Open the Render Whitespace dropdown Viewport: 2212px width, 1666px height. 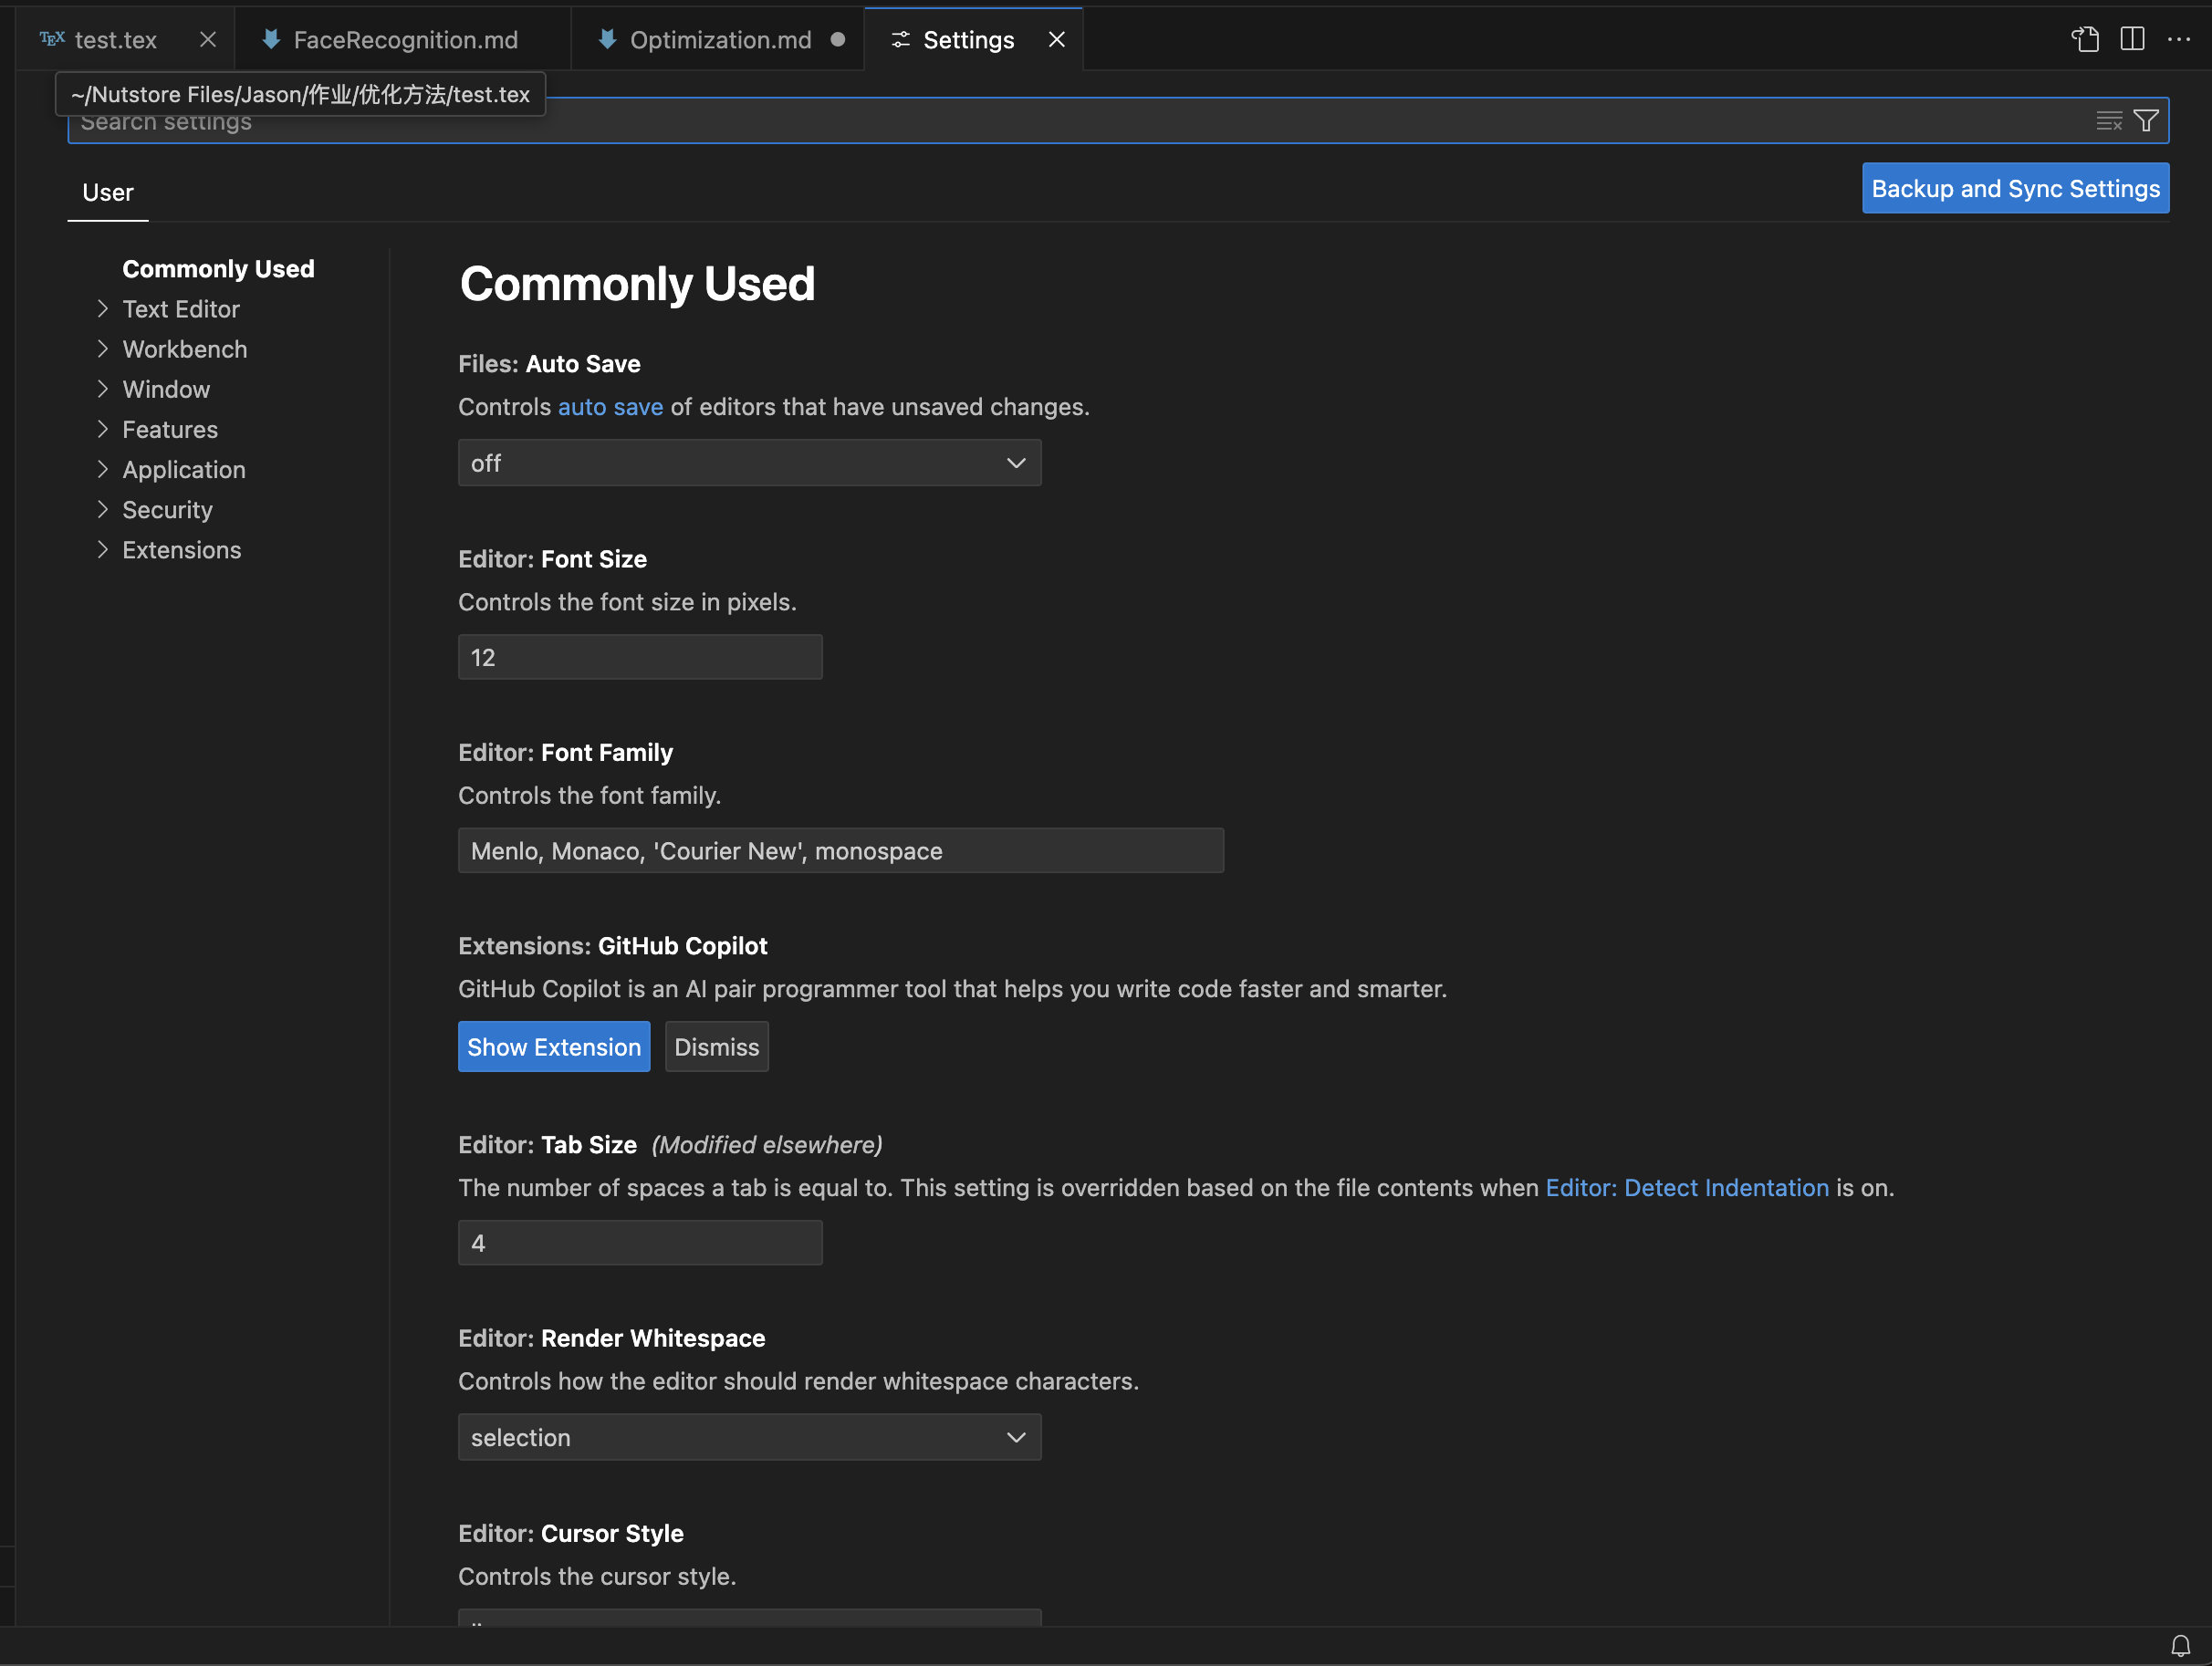749,1437
